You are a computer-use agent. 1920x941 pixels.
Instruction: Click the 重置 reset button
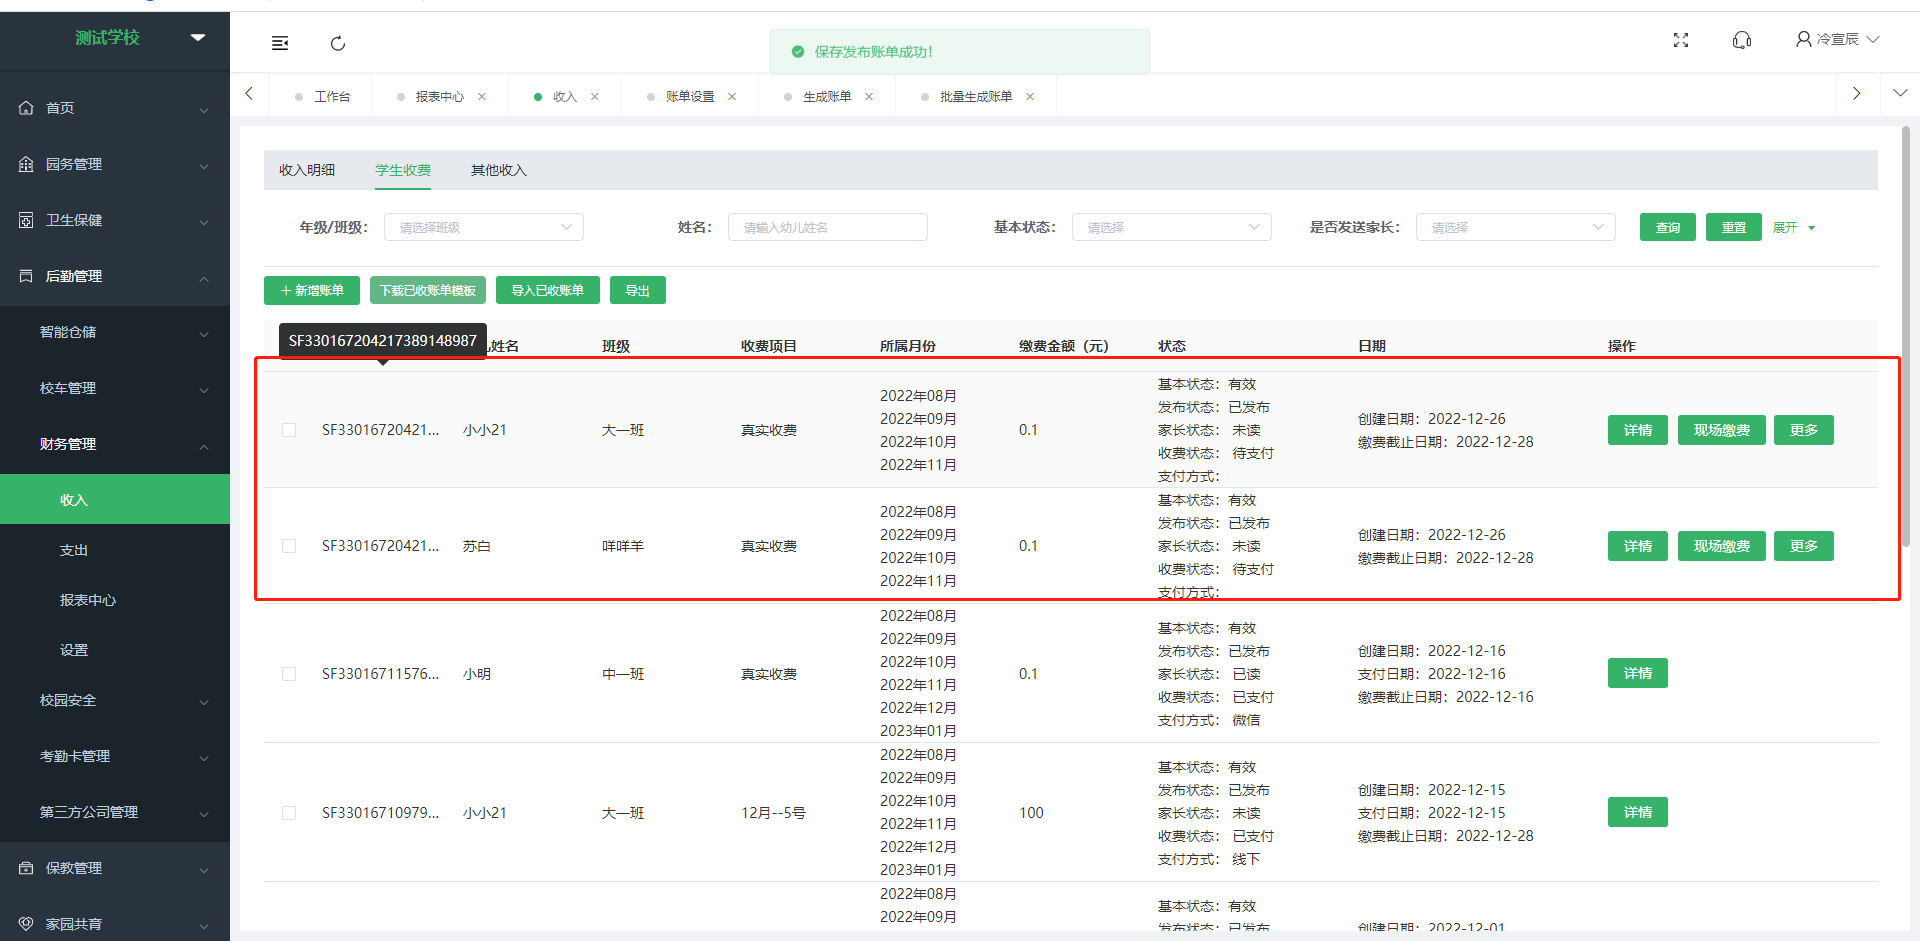pos(1734,227)
